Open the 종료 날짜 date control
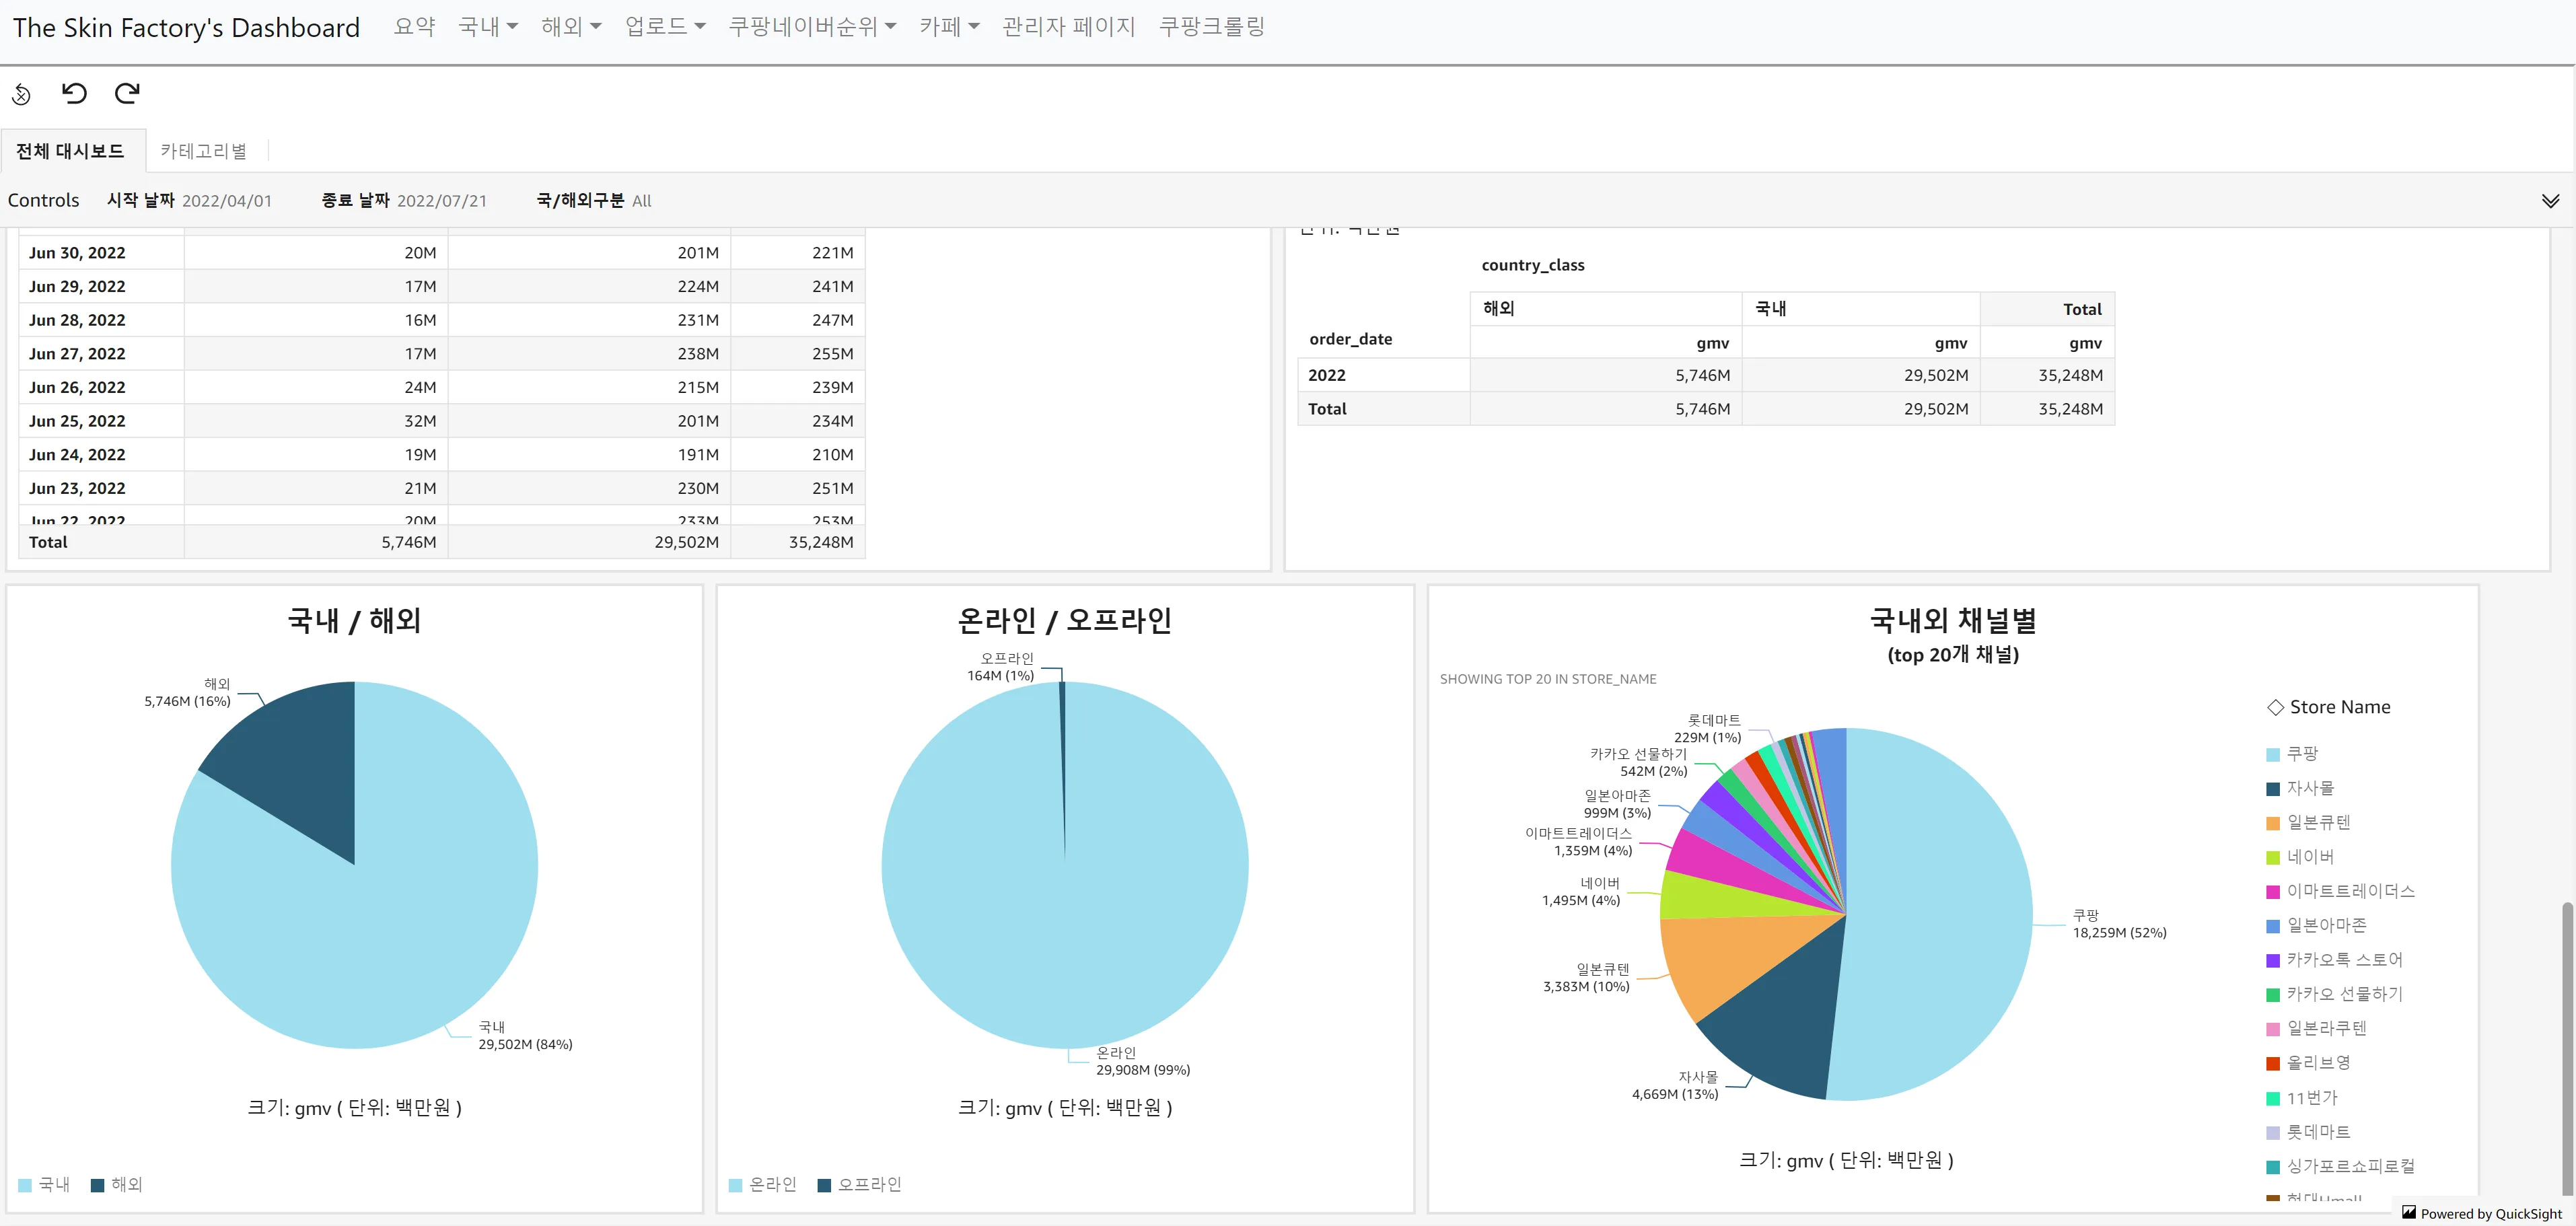 tap(404, 201)
